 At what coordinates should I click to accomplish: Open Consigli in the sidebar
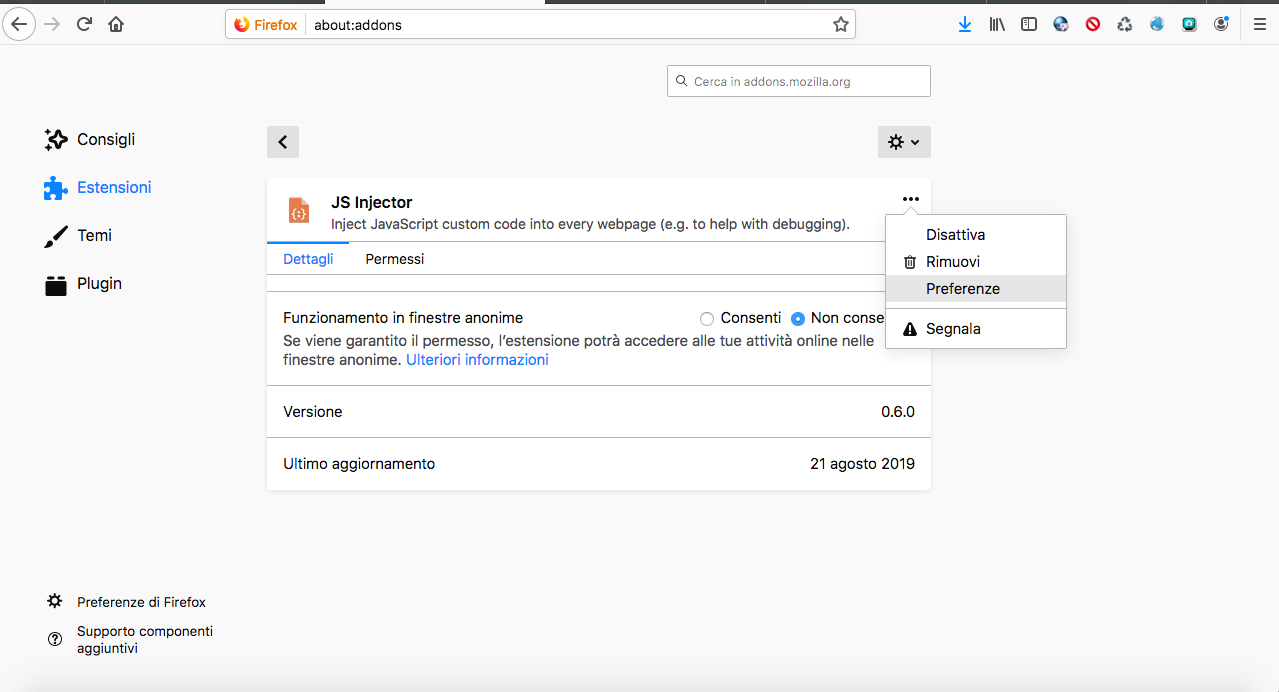(x=90, y=140)
